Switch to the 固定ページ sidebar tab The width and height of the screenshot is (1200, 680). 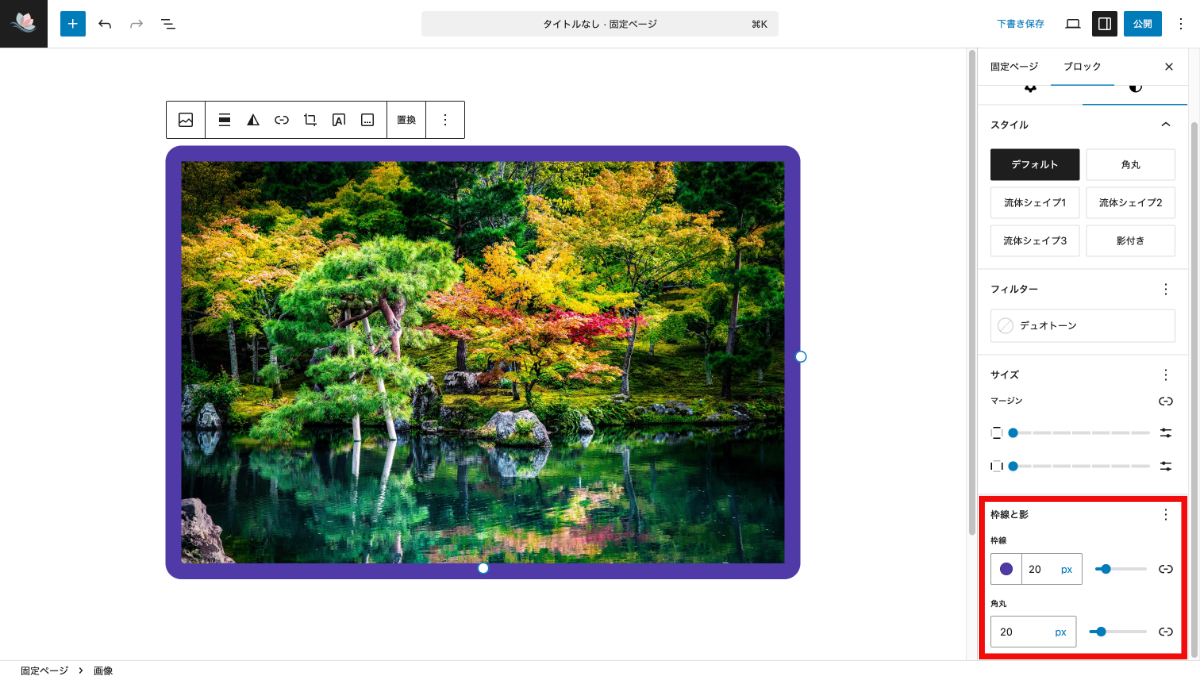tap(1014, 66)
